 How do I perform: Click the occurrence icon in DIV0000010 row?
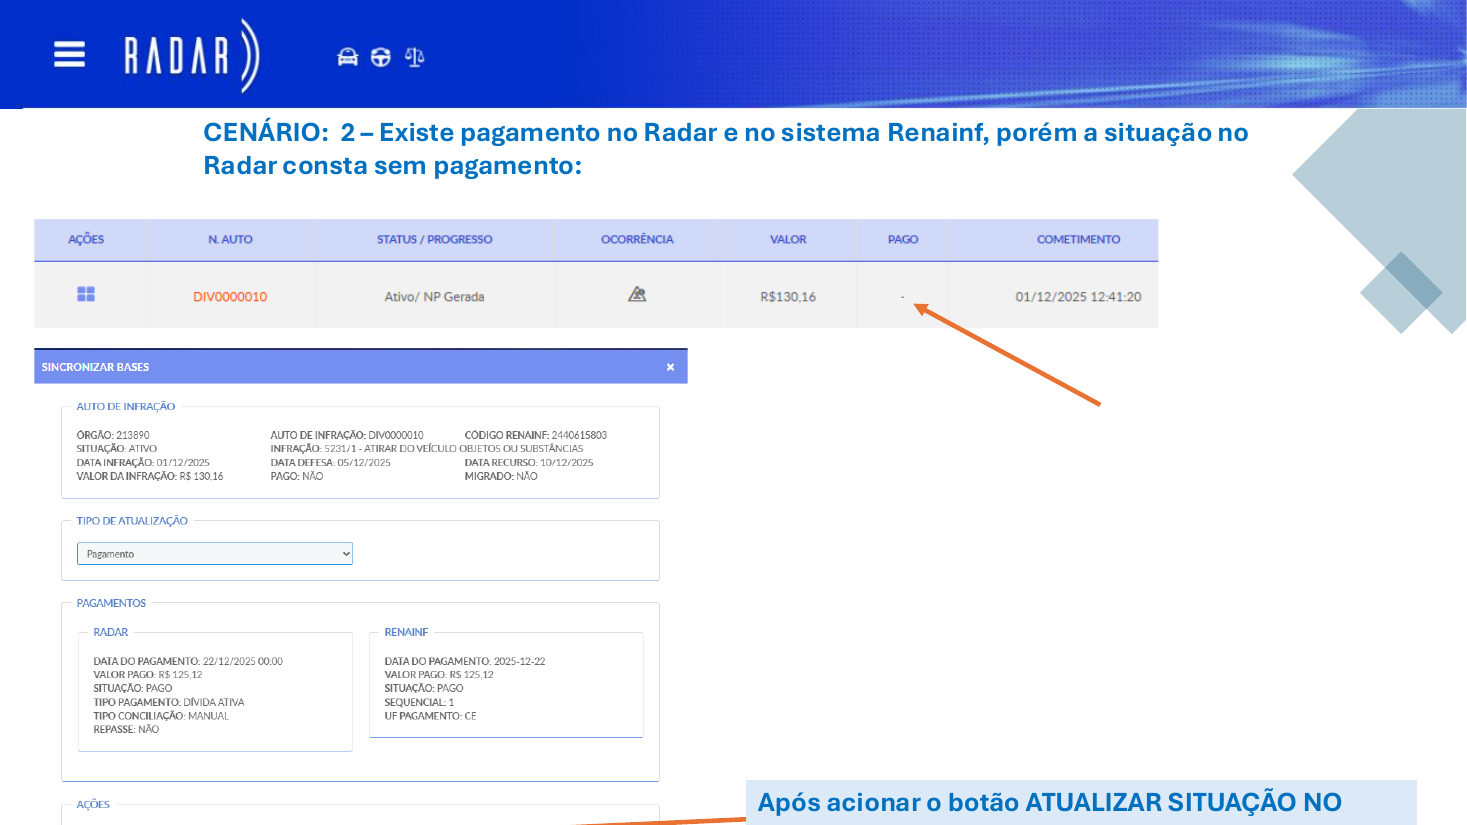(x=637, y=294)
